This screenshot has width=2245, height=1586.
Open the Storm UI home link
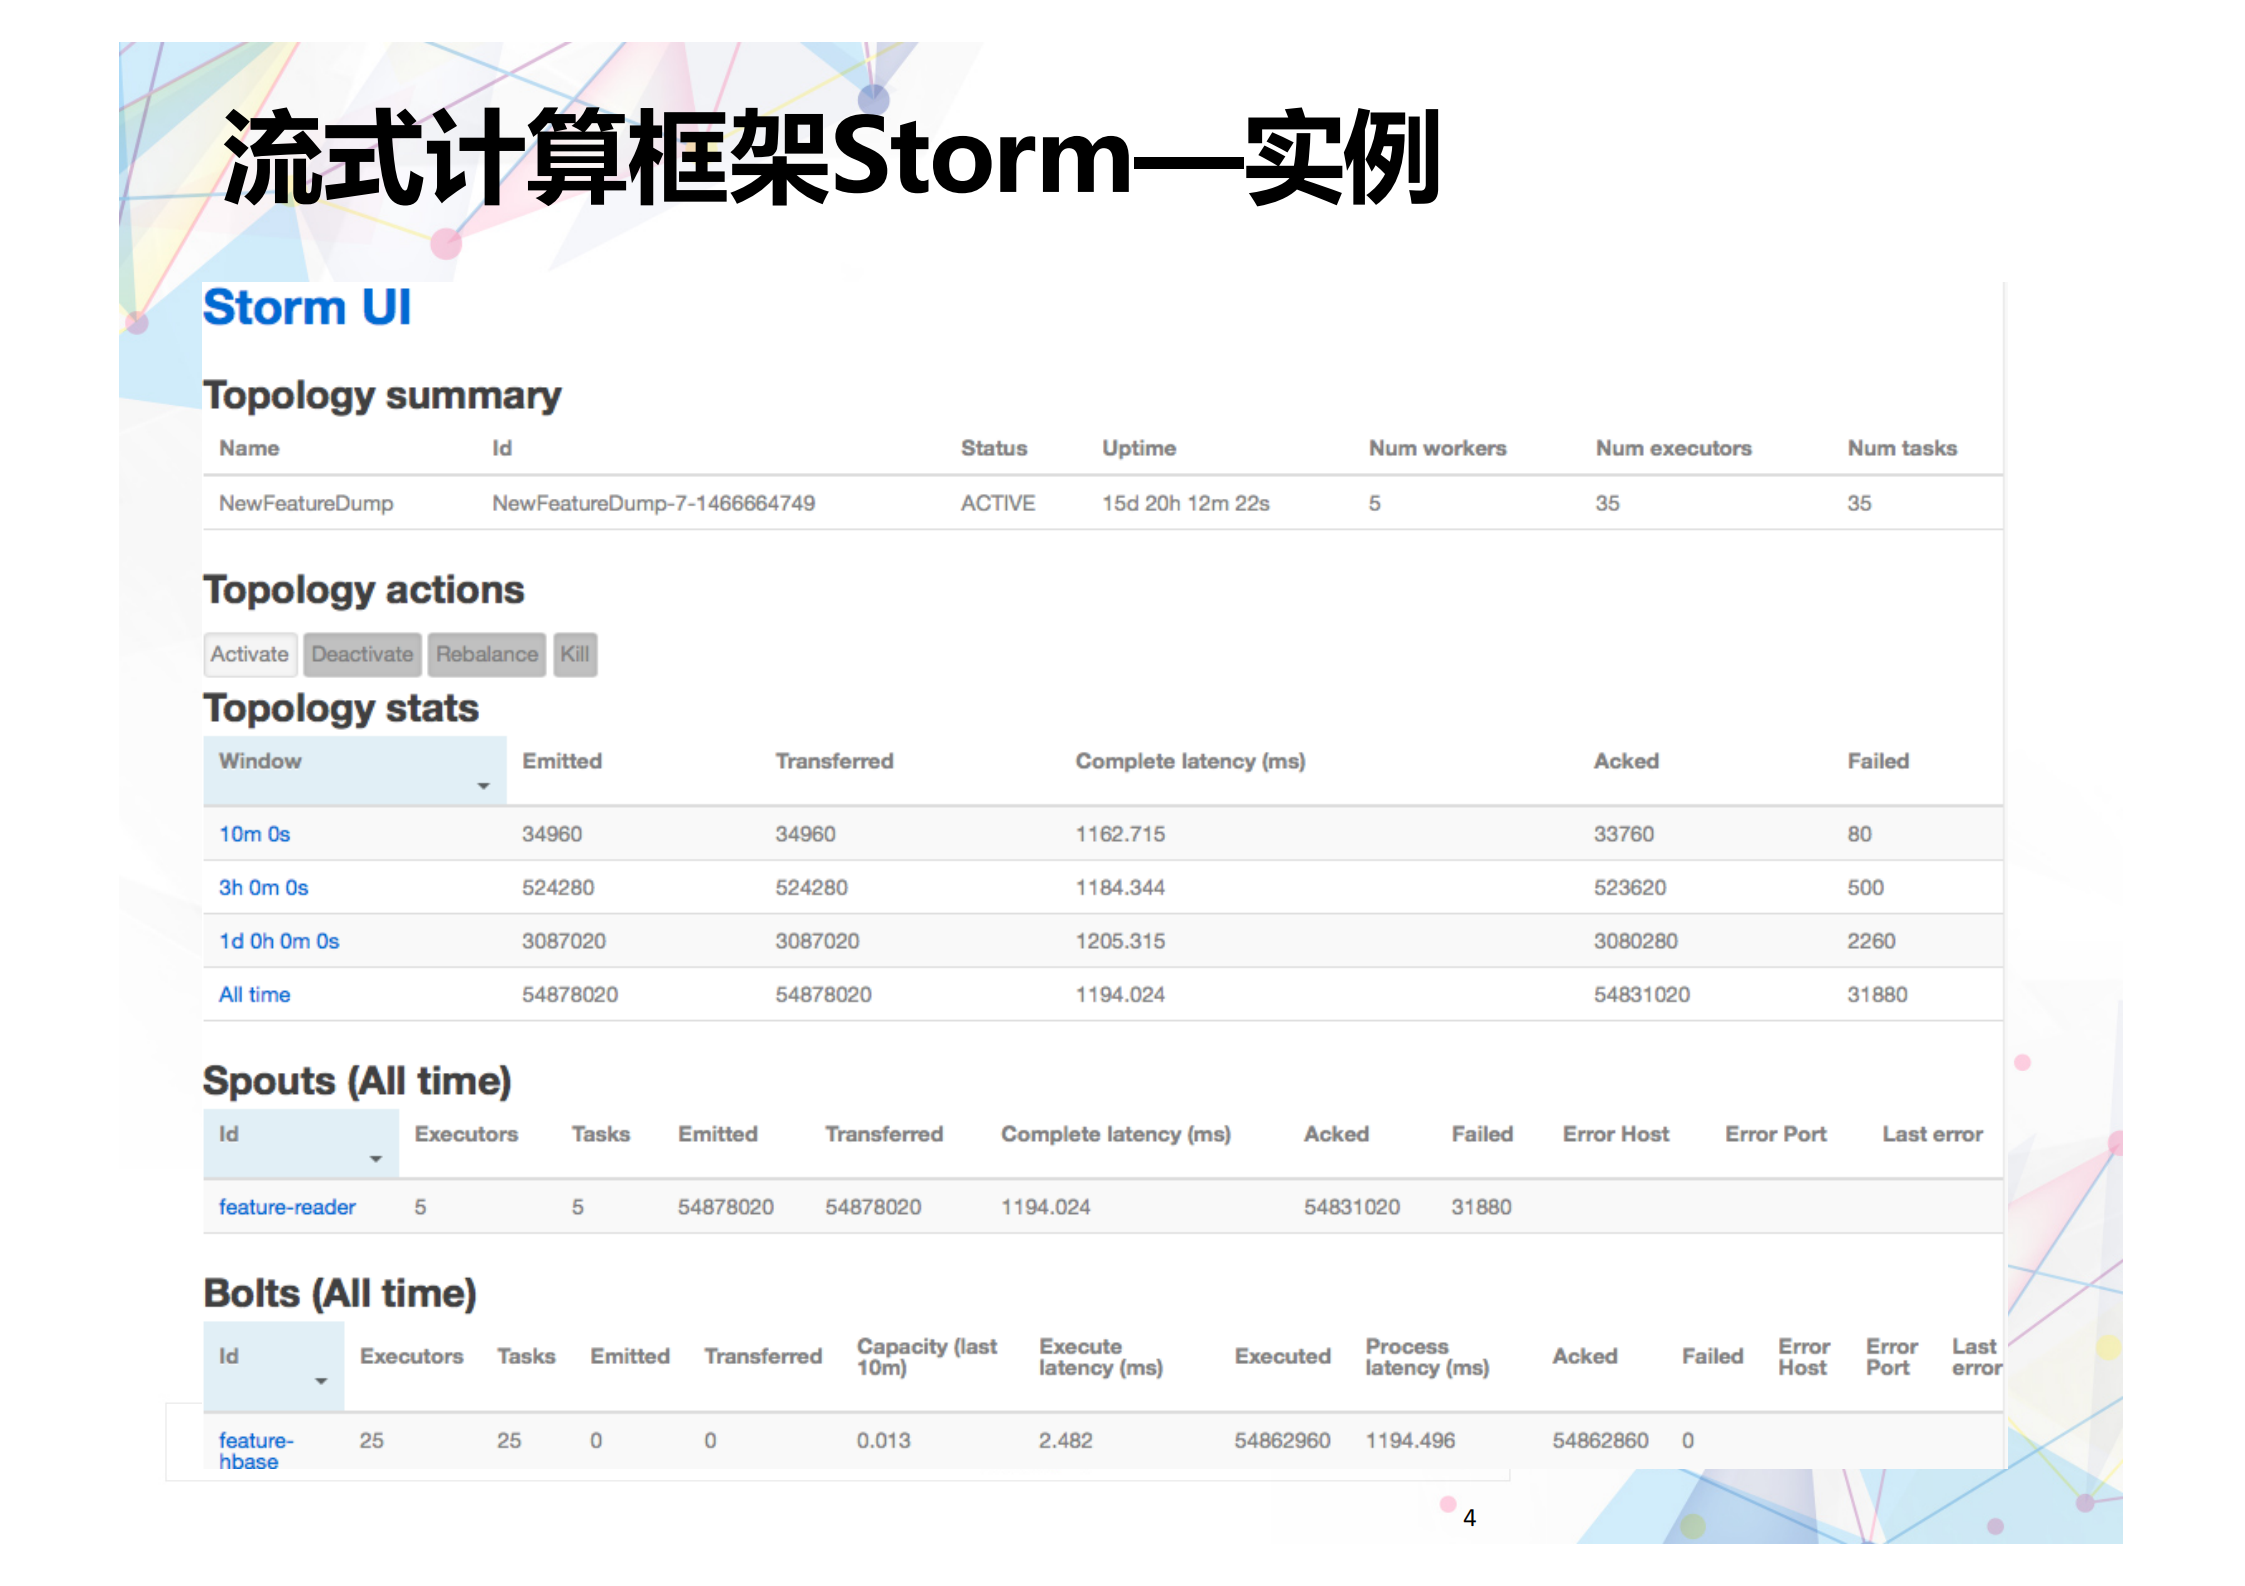[x=307, y=307]
